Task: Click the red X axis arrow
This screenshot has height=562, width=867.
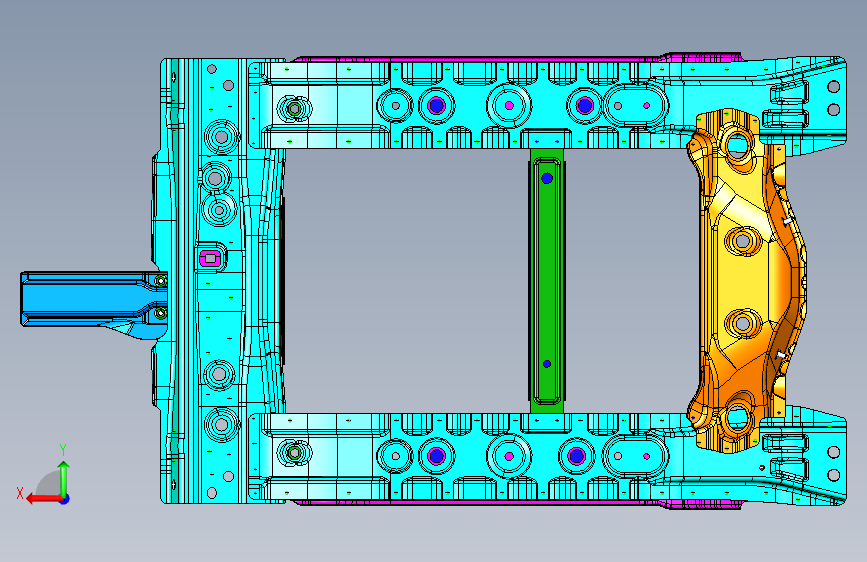Action: coord(43,499)
